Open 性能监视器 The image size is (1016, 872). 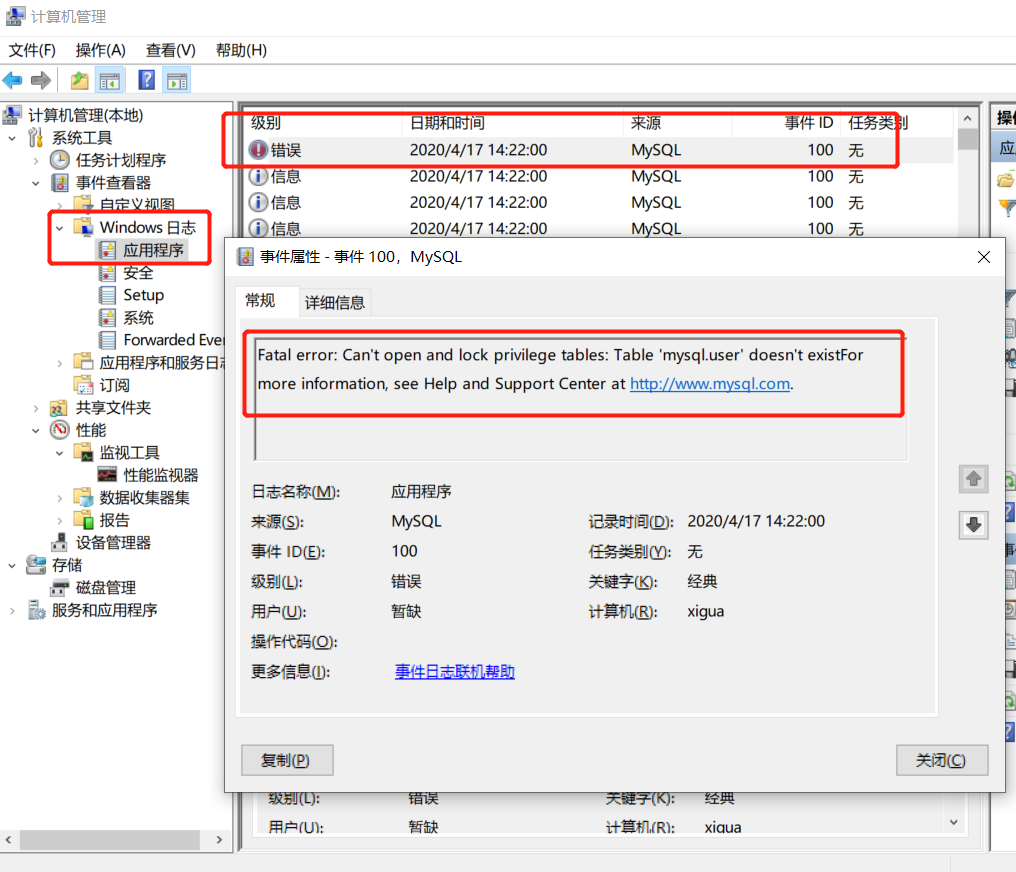pos(161,475)
